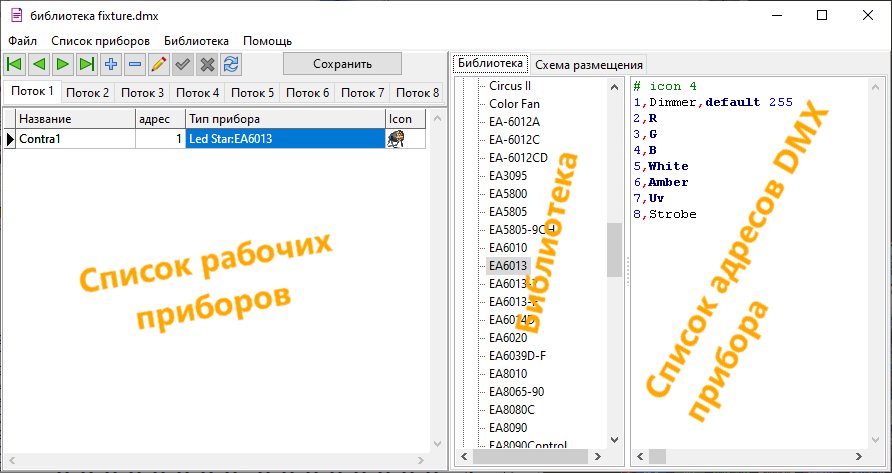
Task: Select the Библиотека panel tab
Action: pos(490,63)
